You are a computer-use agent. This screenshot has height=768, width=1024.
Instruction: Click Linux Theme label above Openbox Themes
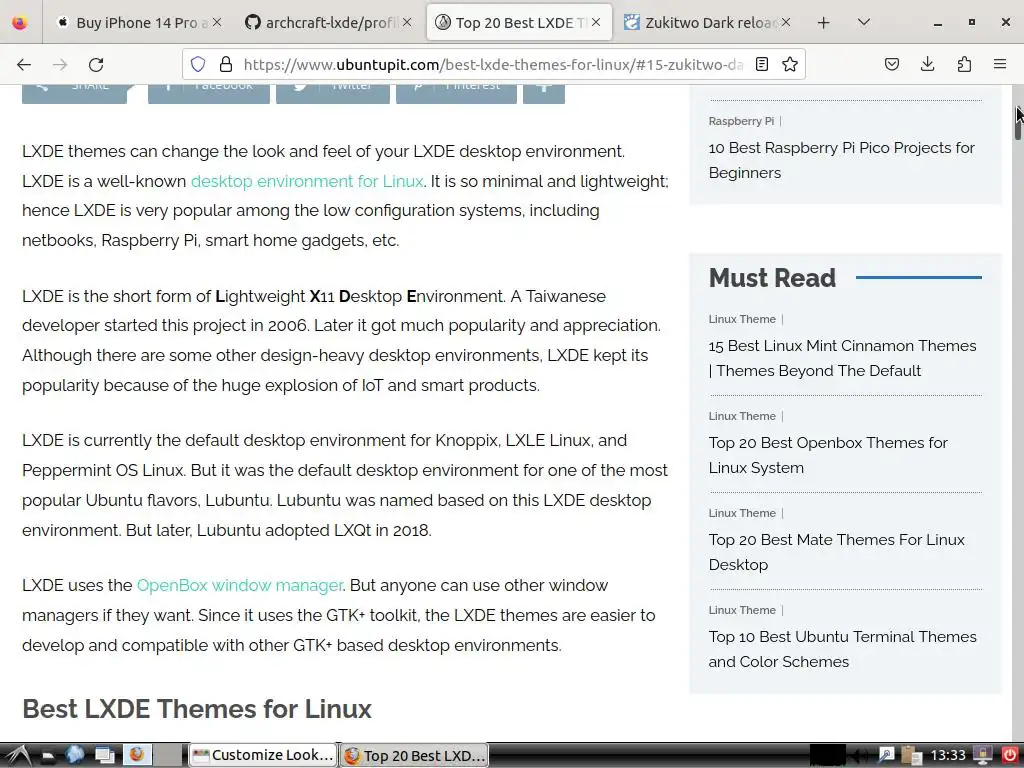point(742,416)
